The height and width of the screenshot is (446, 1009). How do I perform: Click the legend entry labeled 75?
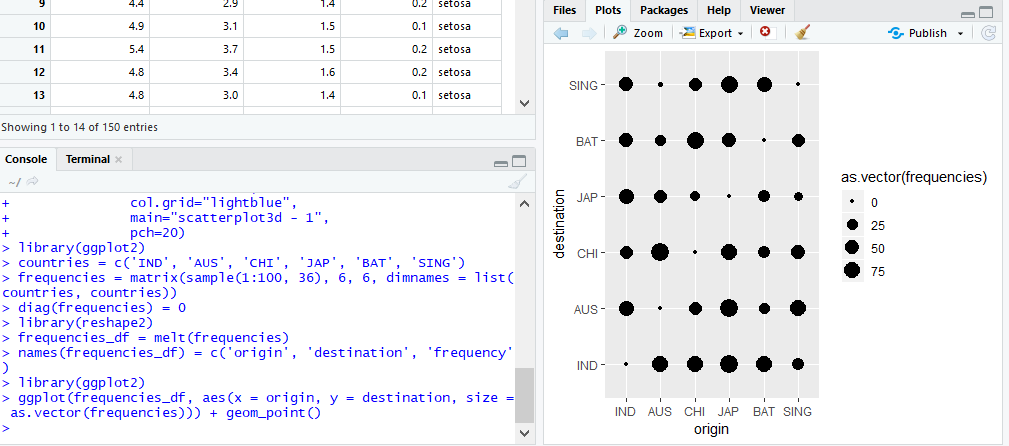click(x=877, y=272)
